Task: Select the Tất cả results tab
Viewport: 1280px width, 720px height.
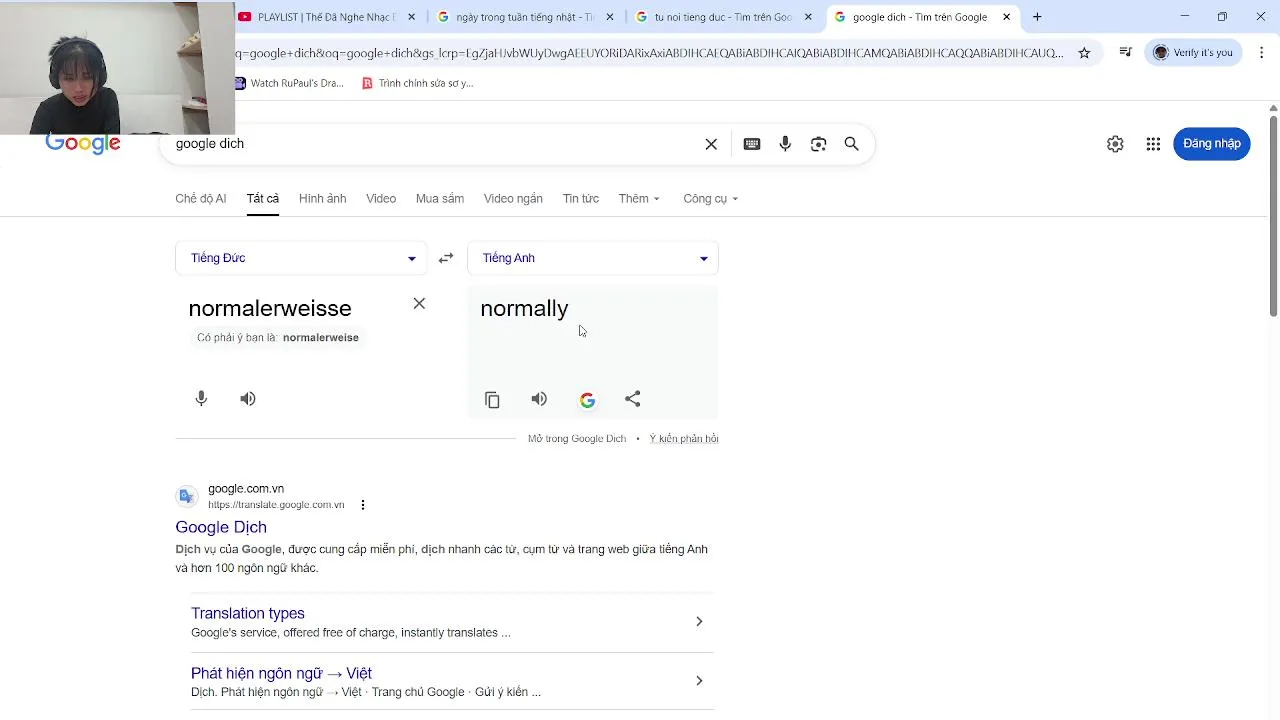Action: click(x=263, y=199)
